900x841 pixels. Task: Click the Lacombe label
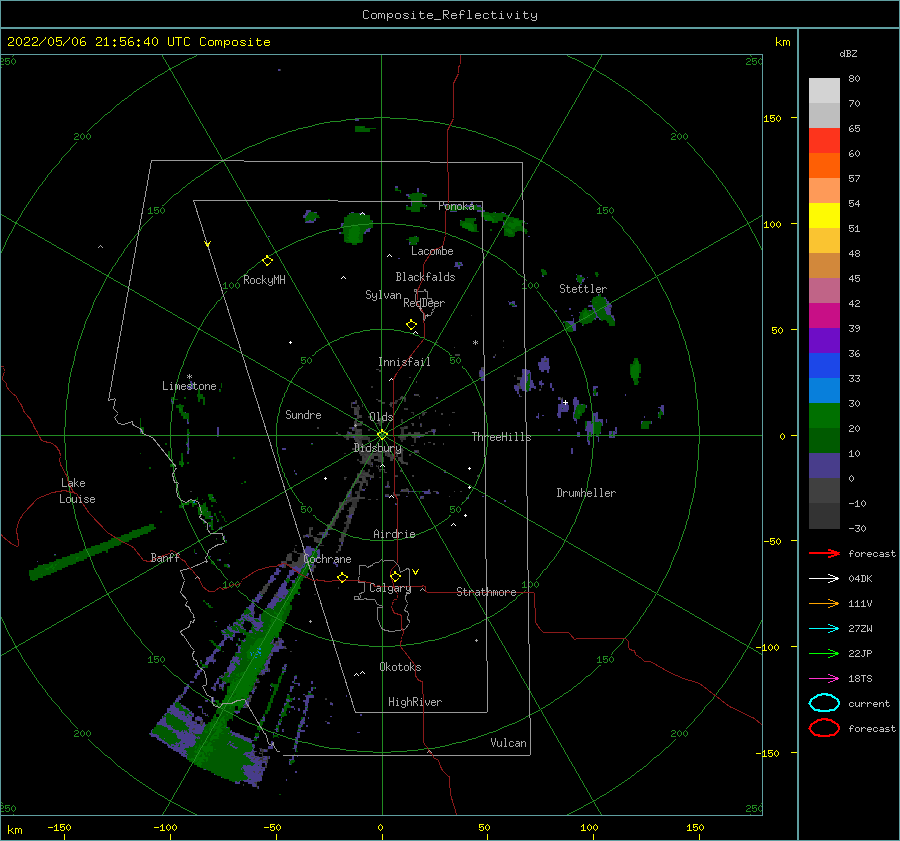click(432, 251)
